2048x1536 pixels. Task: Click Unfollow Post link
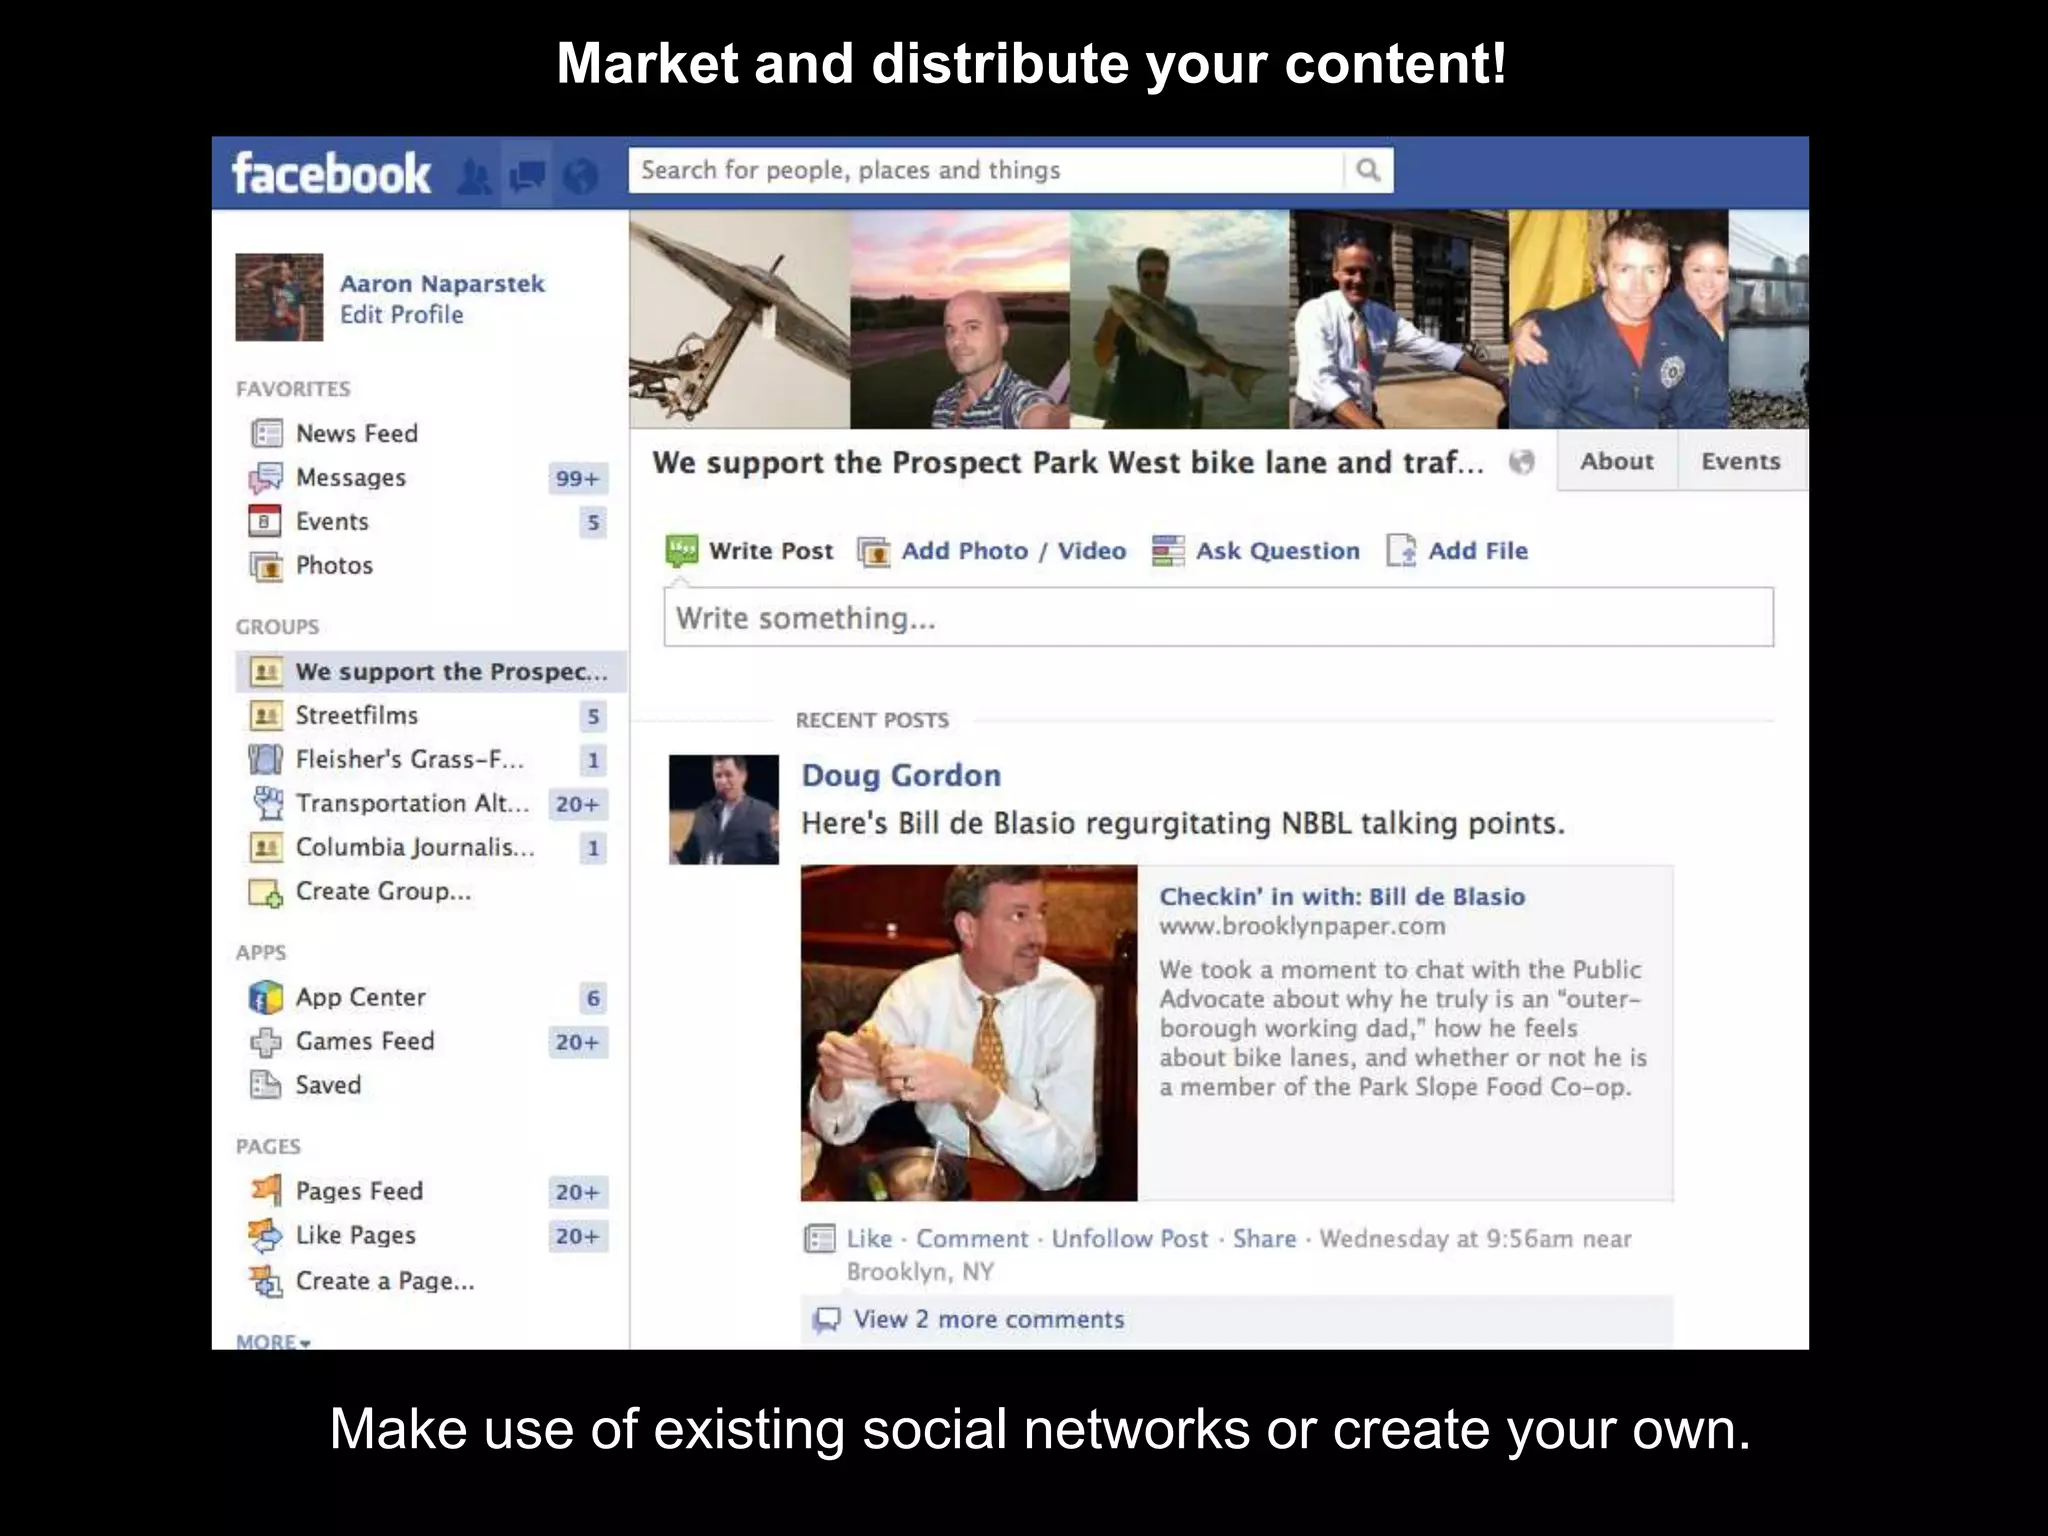pos(1130,1239)
